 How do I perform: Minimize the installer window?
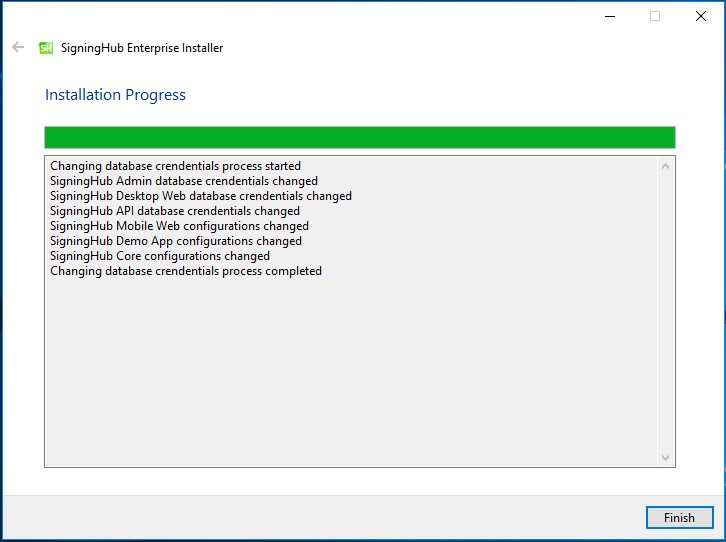610,16
